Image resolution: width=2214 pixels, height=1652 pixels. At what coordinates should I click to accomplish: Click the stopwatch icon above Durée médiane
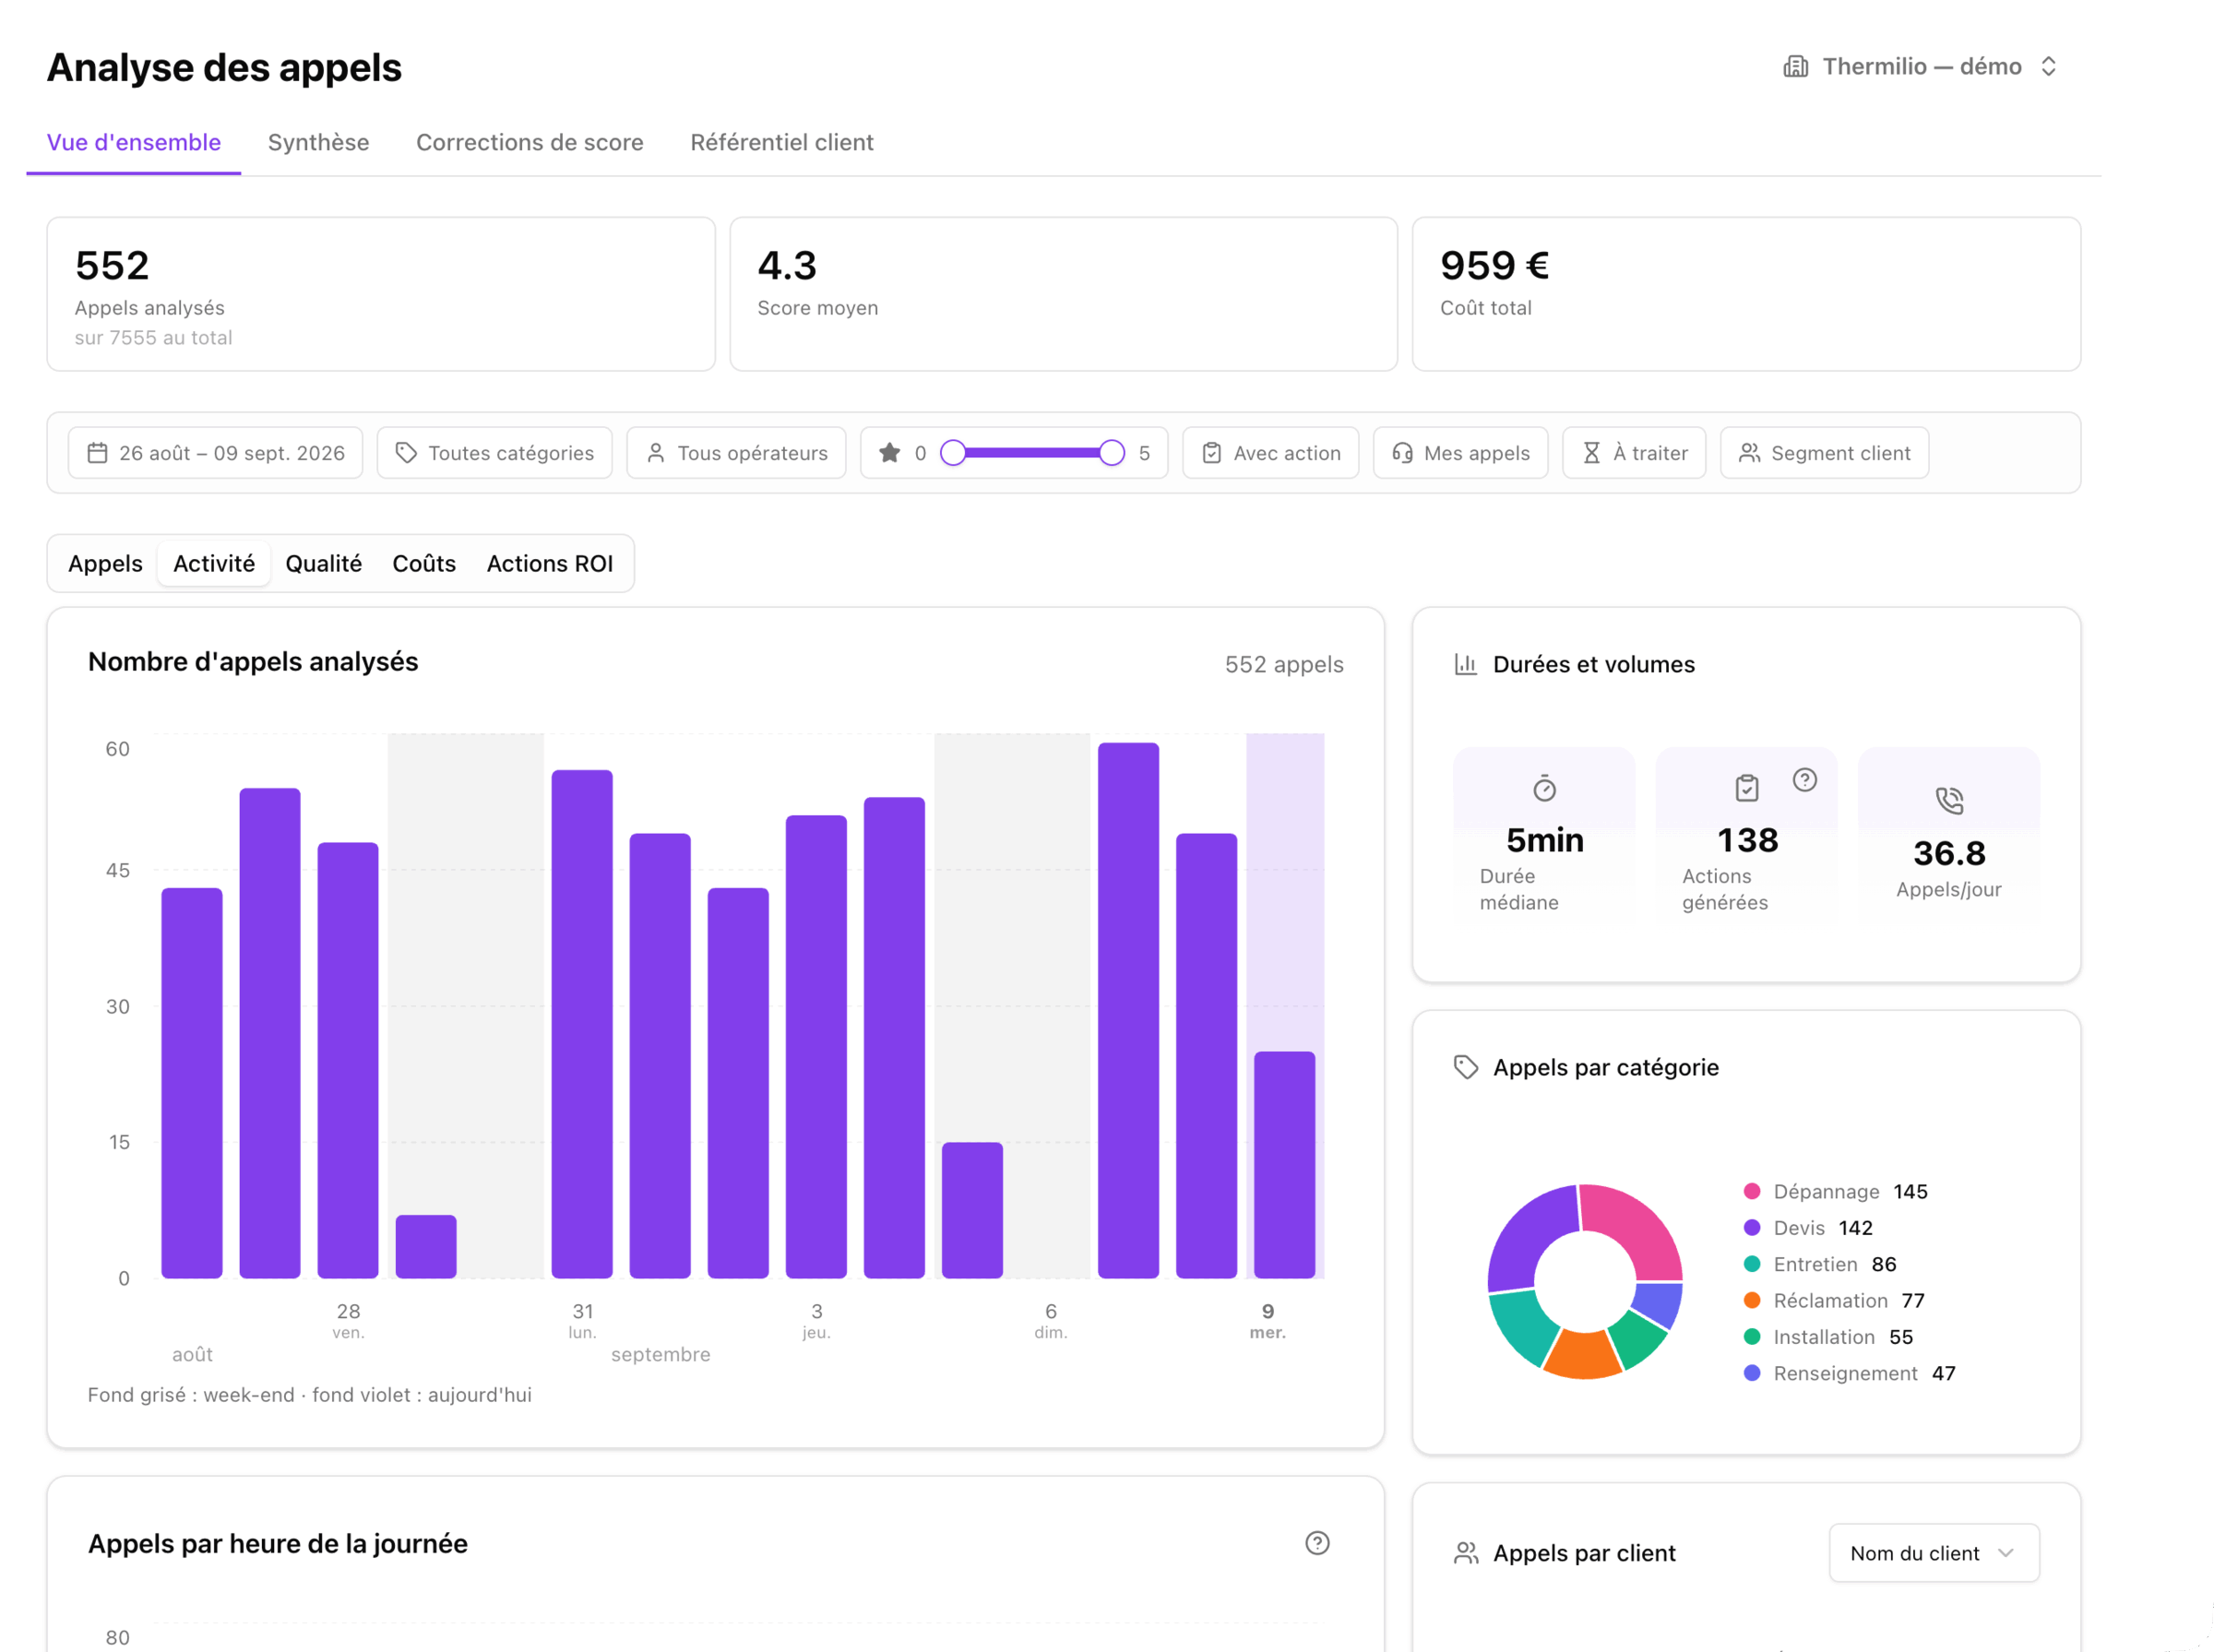click(x=1544, y=789)
